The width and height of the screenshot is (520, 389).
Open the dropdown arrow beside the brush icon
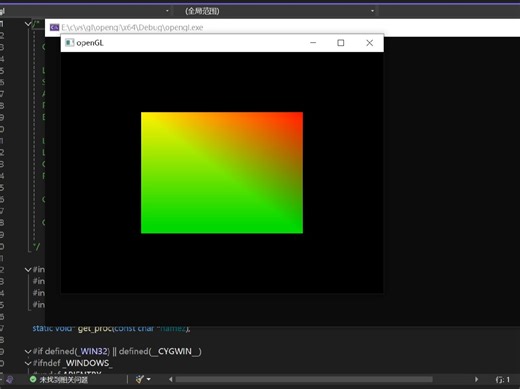(149, 379)
